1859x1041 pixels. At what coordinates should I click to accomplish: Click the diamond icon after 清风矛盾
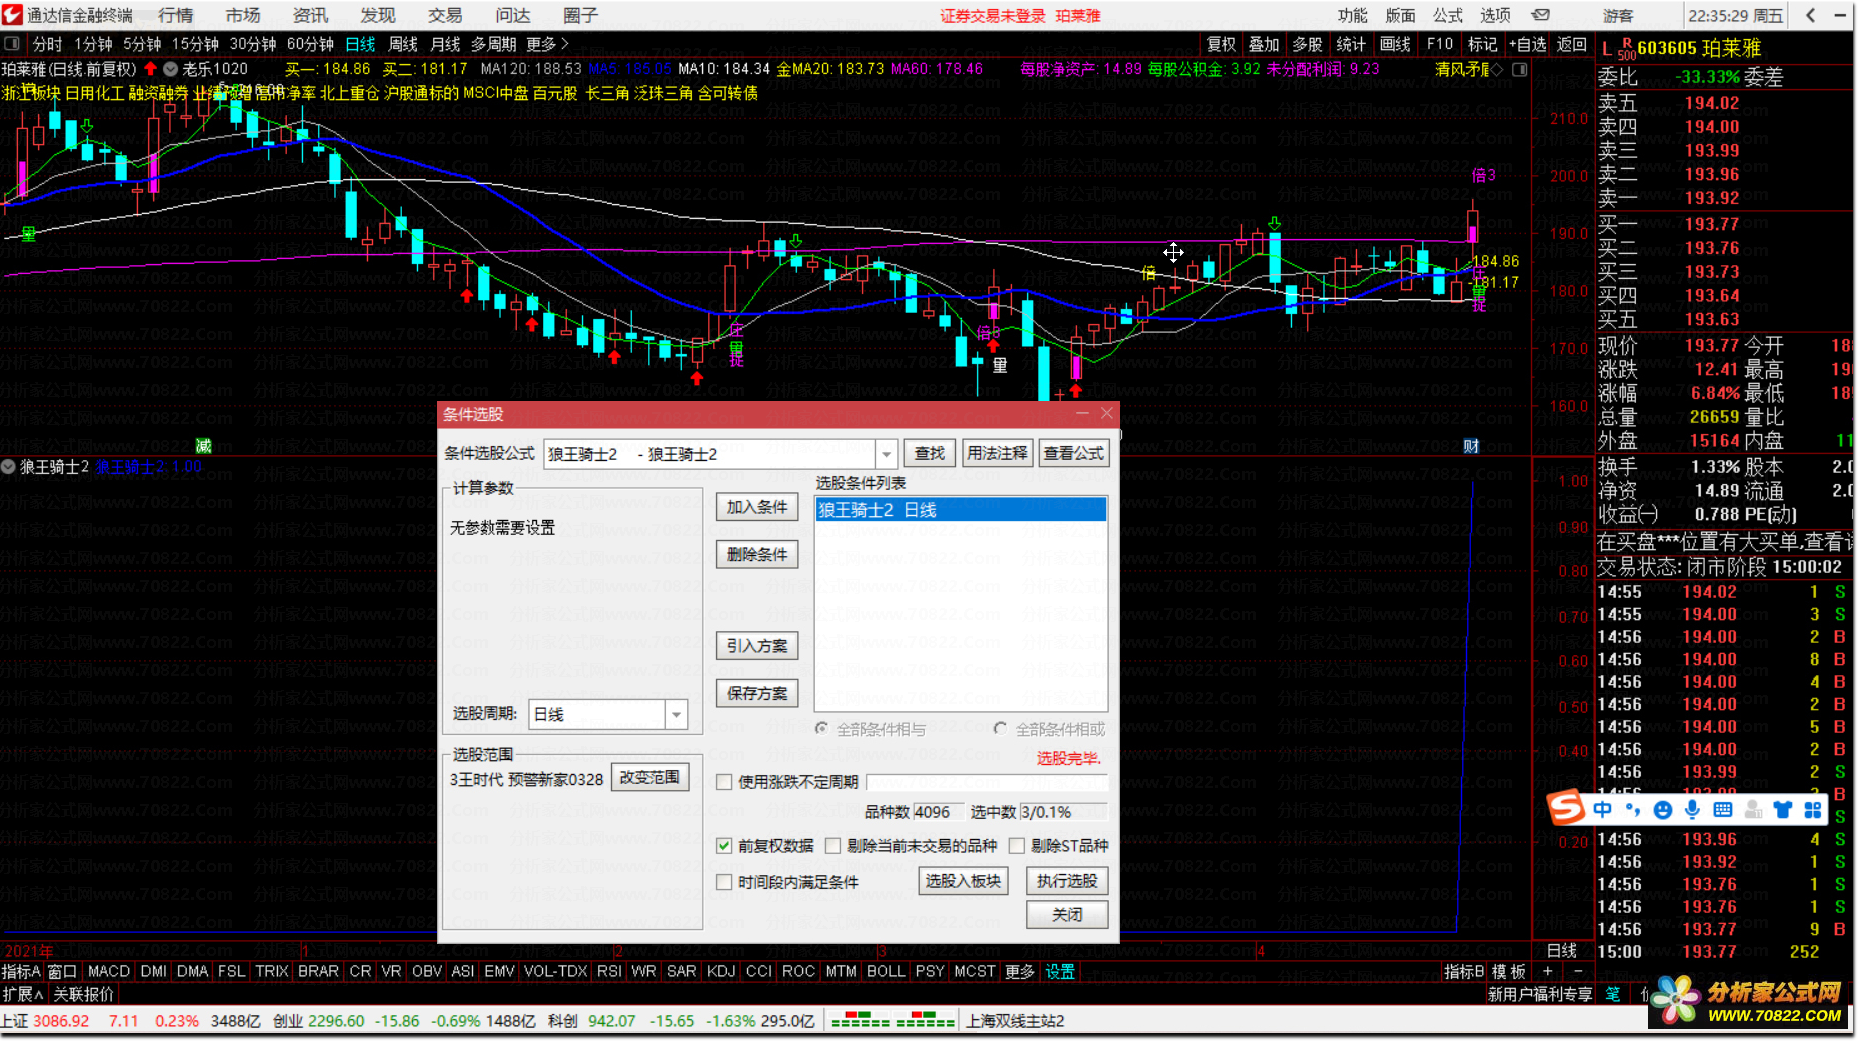[1497, 70]
